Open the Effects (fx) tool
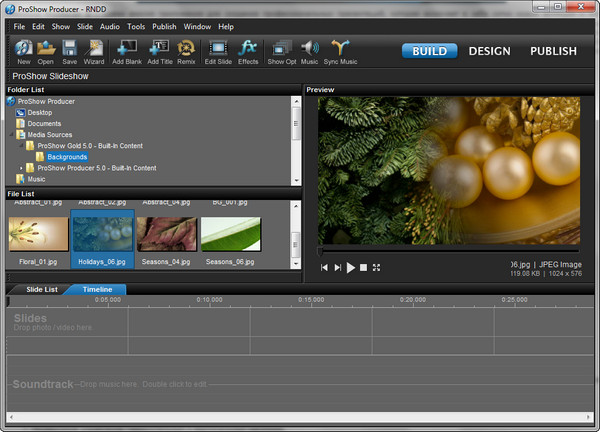 (x=248, y=48)
